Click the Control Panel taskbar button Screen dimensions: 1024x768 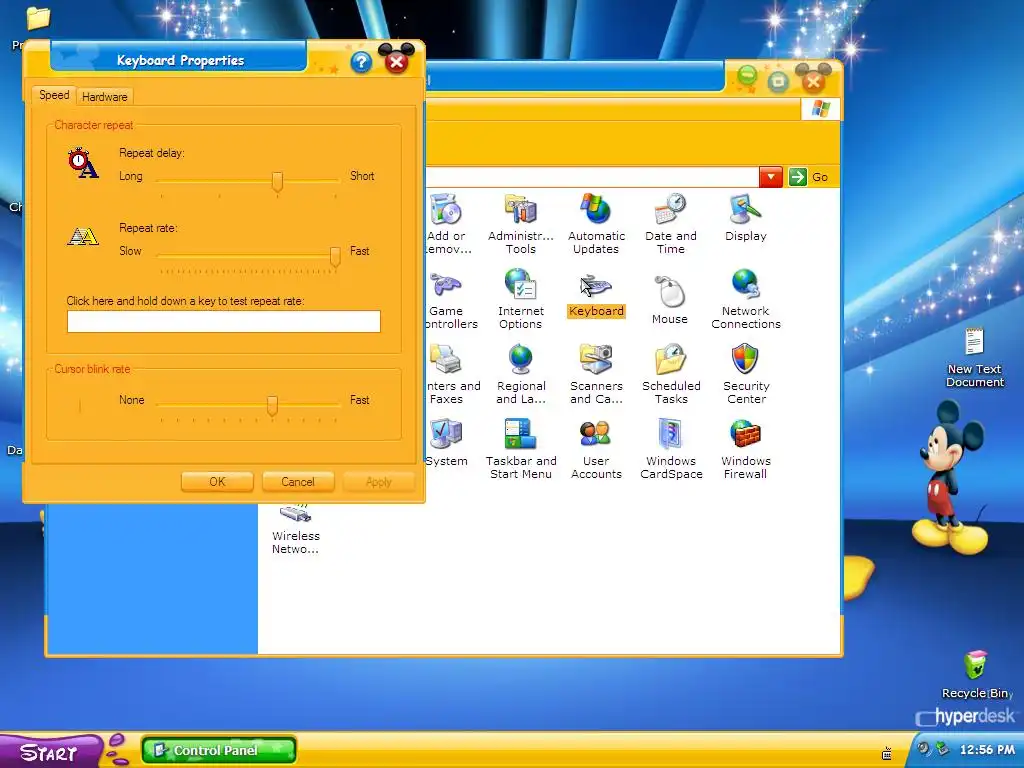point(219,750)
